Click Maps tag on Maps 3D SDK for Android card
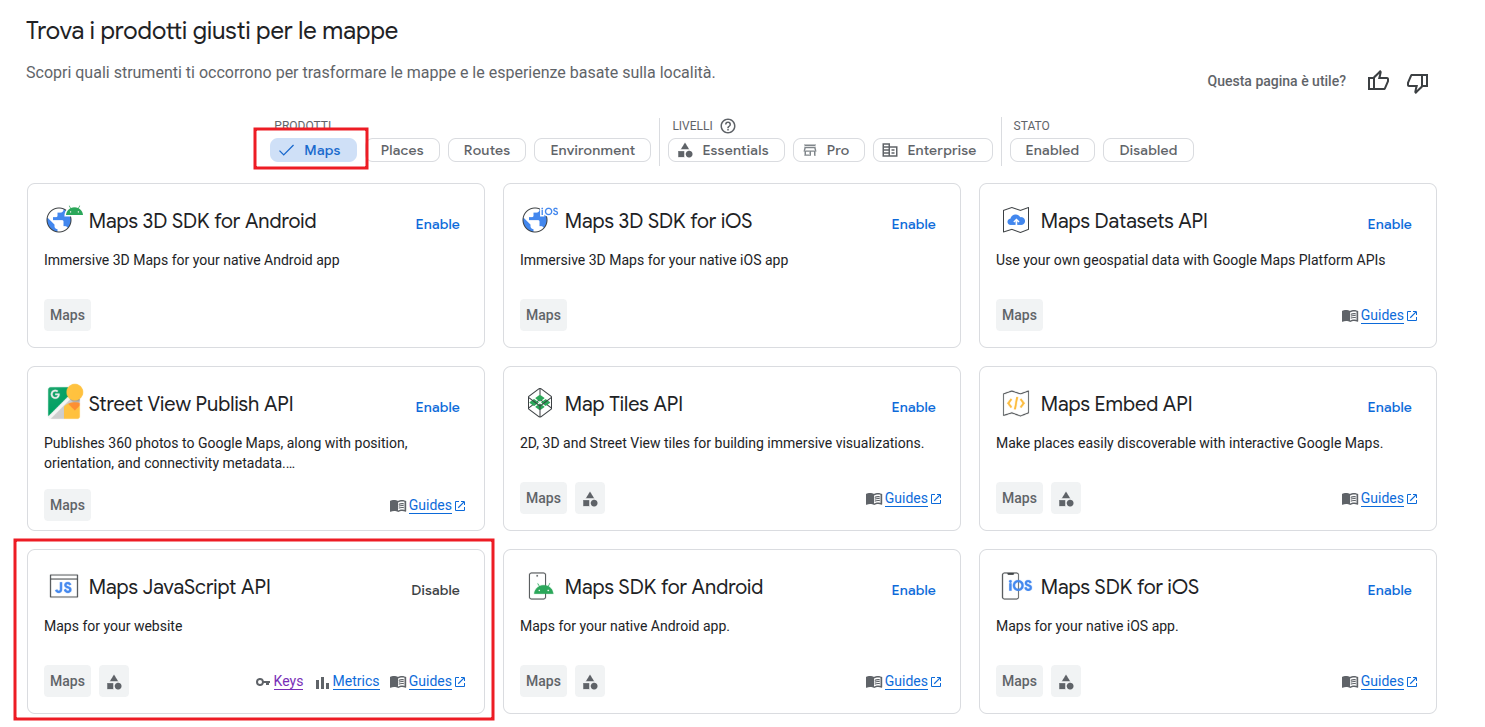This screenshot has height=727, width=1485. click(x=67, y=315)
